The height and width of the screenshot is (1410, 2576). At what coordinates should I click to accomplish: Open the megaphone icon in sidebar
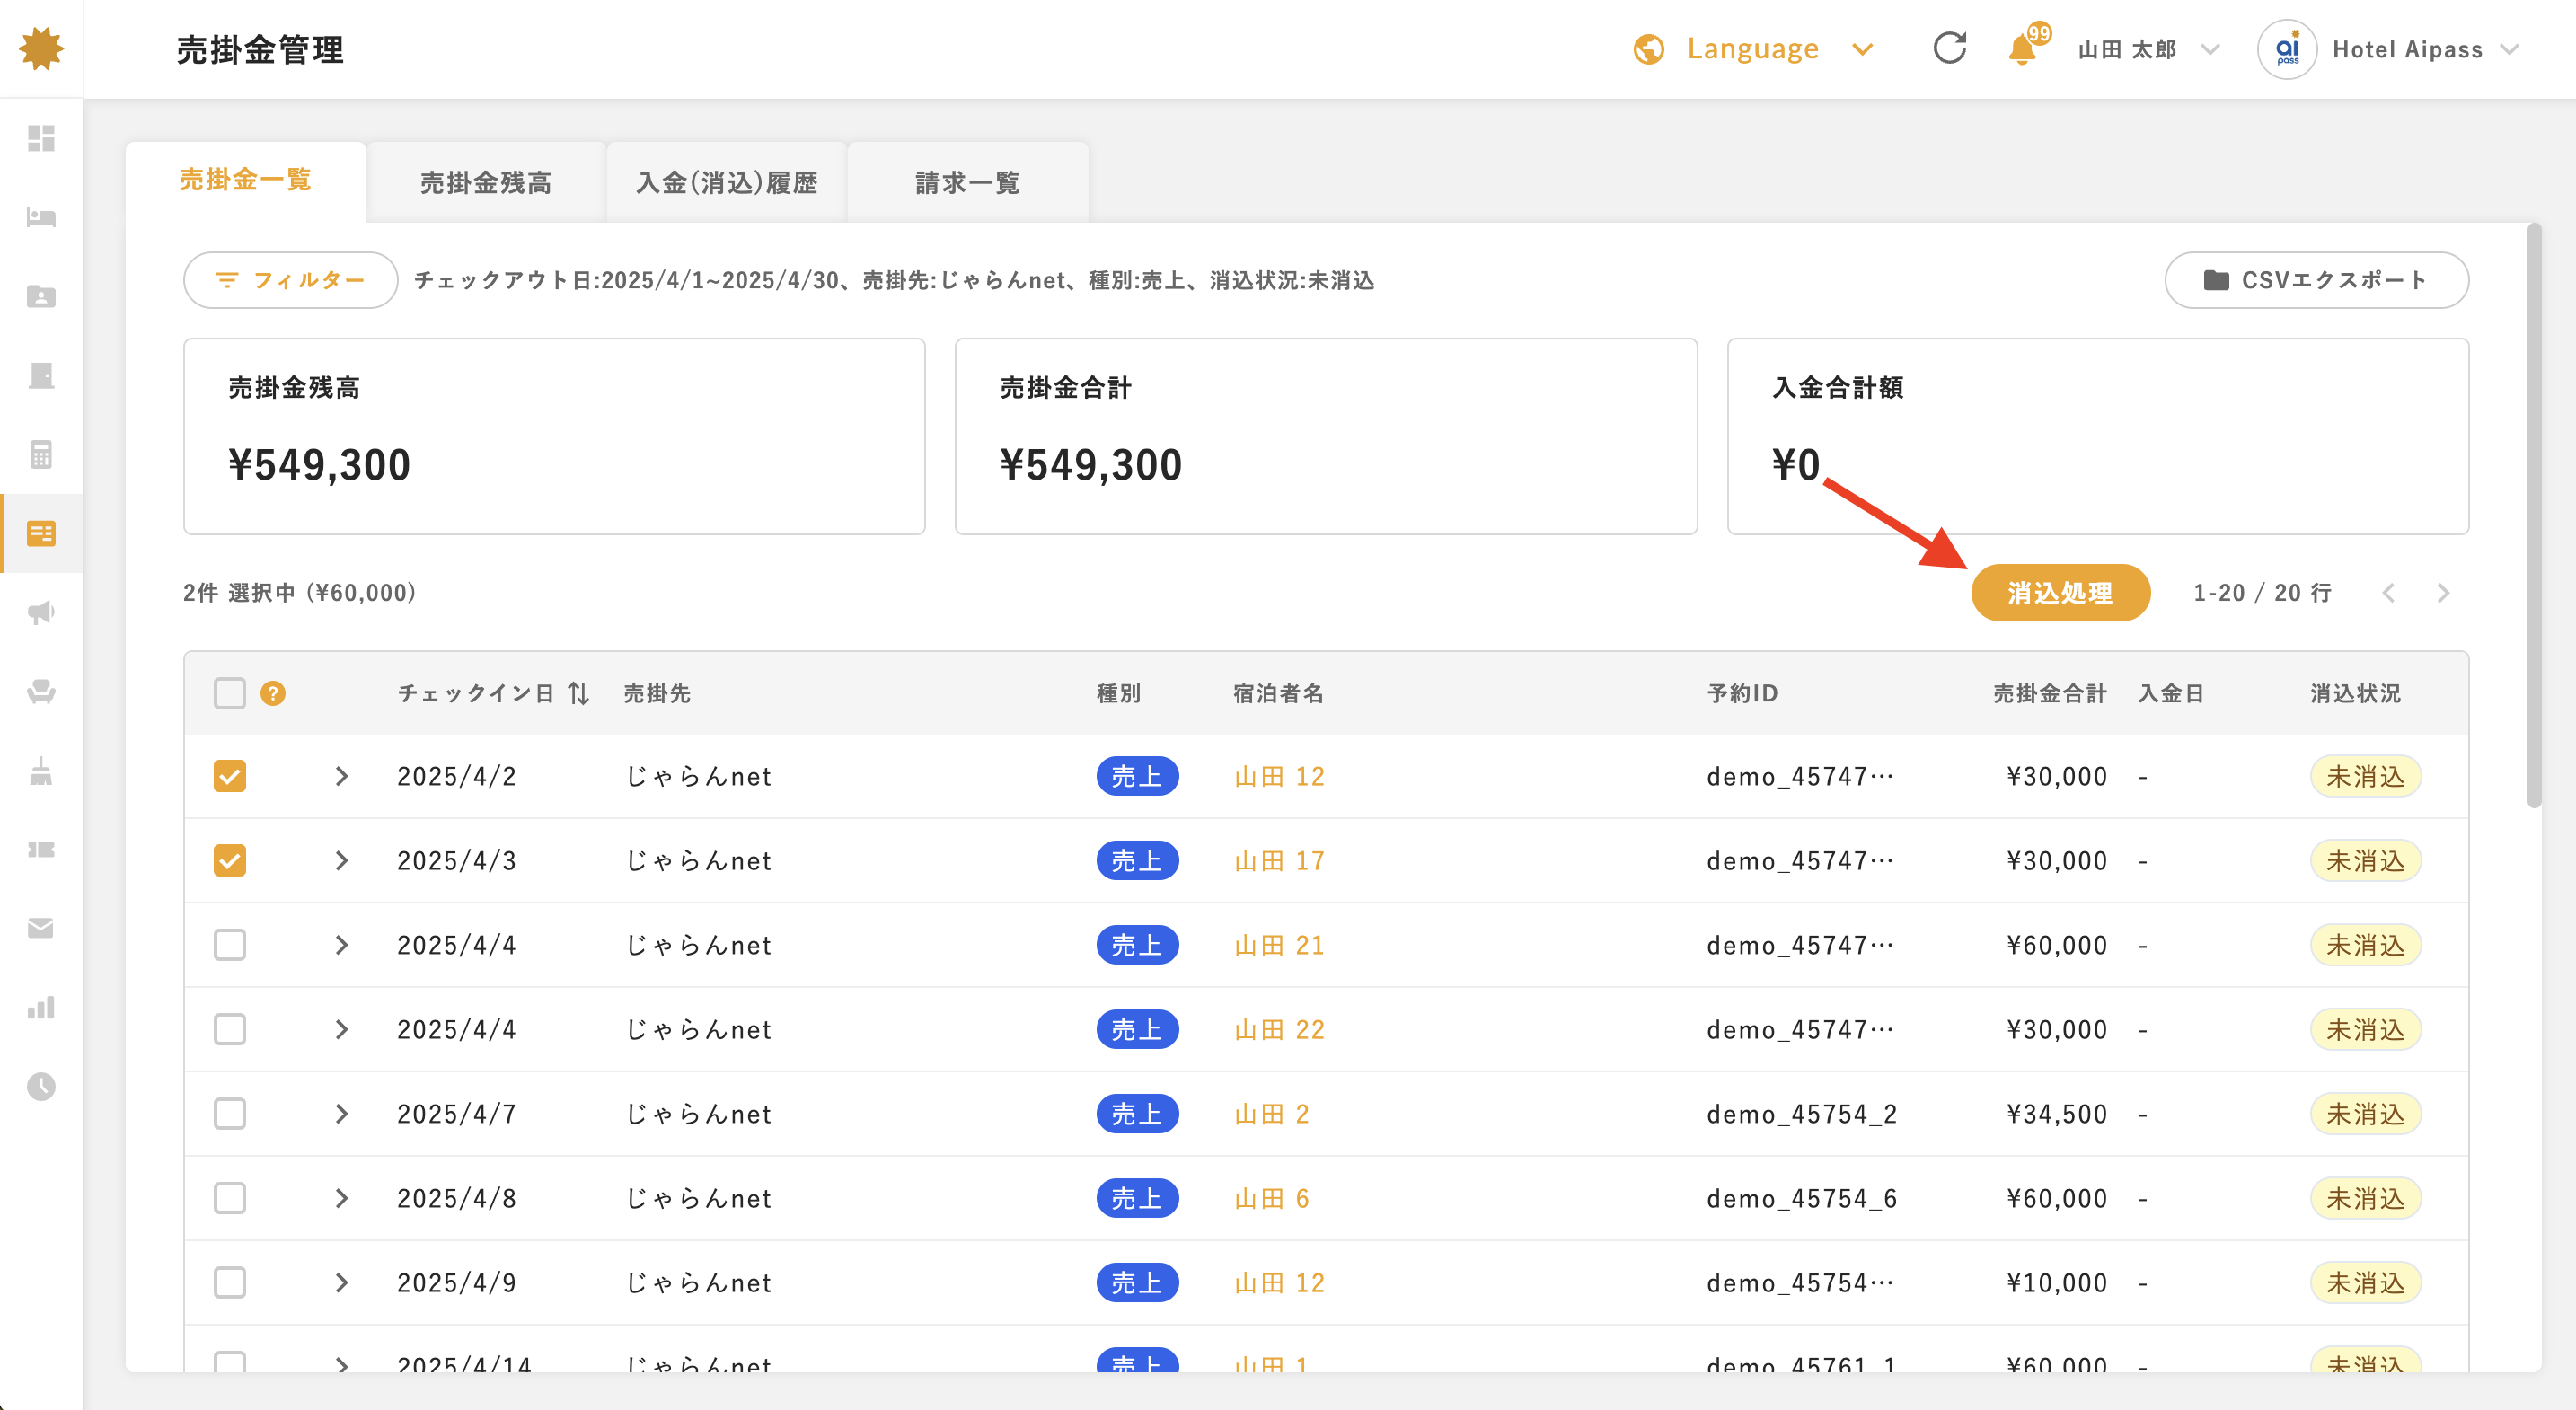tap(41, 612)
